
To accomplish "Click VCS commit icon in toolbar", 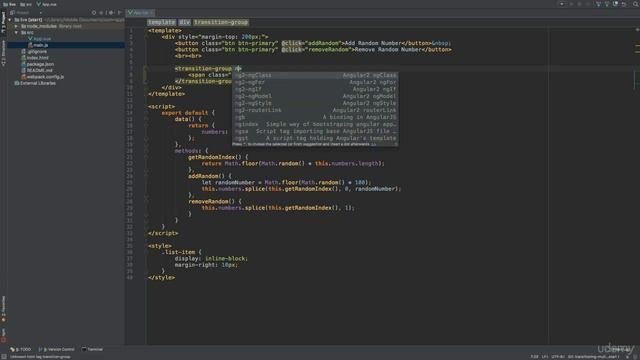I will [x=607, y=4].
